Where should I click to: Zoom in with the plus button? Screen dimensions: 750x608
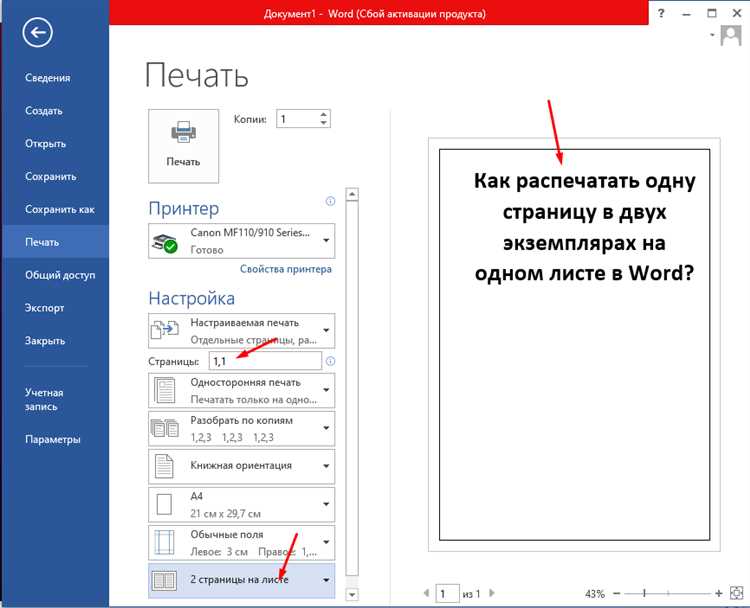718,594
